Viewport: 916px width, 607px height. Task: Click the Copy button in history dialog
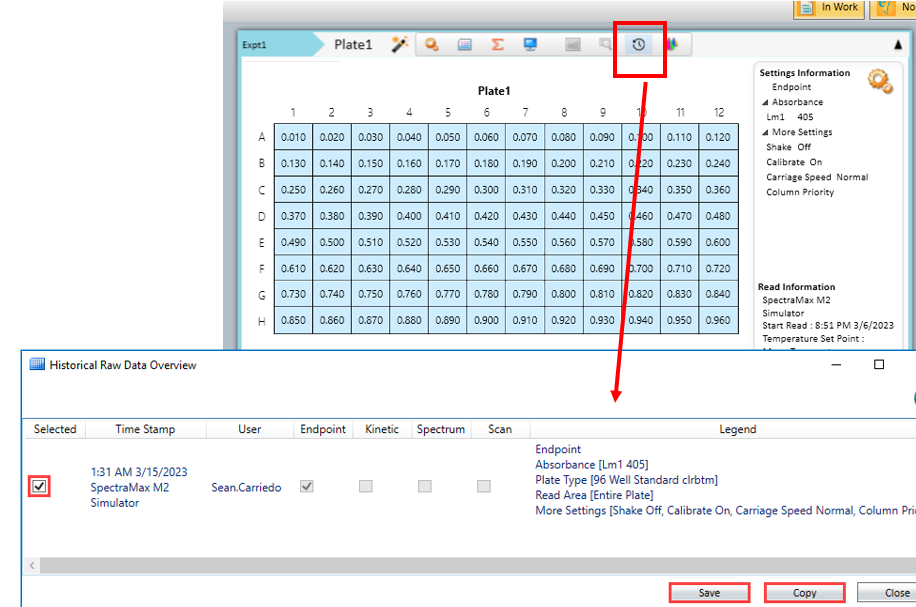point(804,592)
